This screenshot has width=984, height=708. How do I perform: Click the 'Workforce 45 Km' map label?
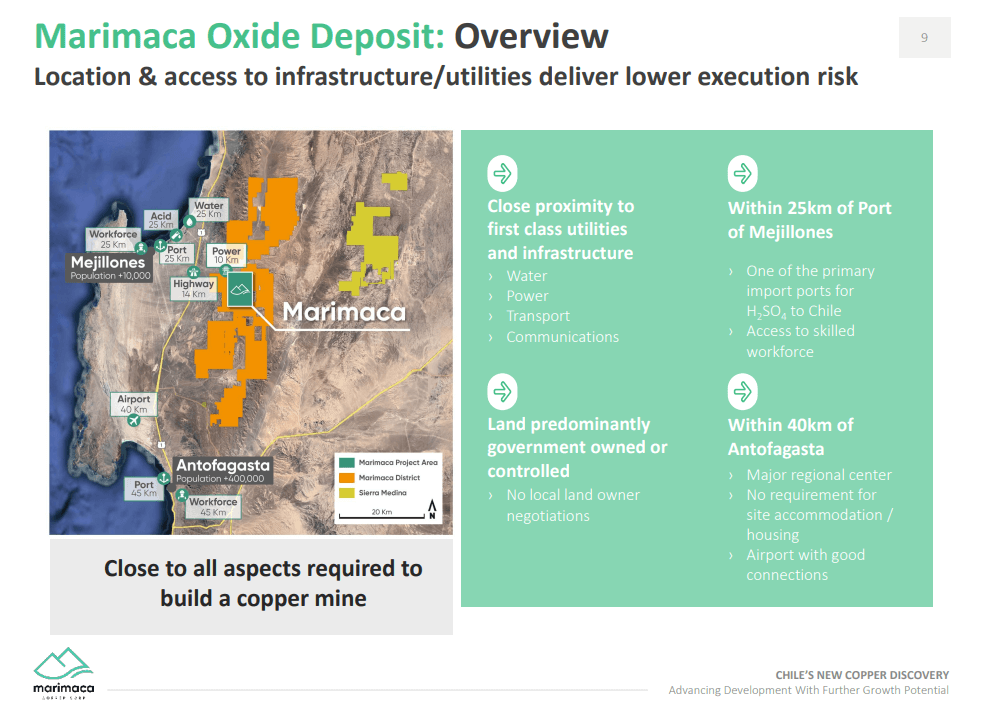pos(213,507)
